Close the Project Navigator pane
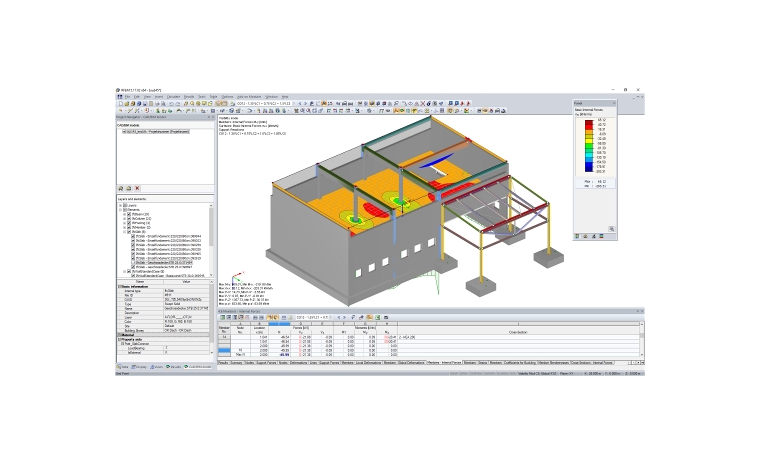Screen dimensions: 760x463 click(213, 117)
